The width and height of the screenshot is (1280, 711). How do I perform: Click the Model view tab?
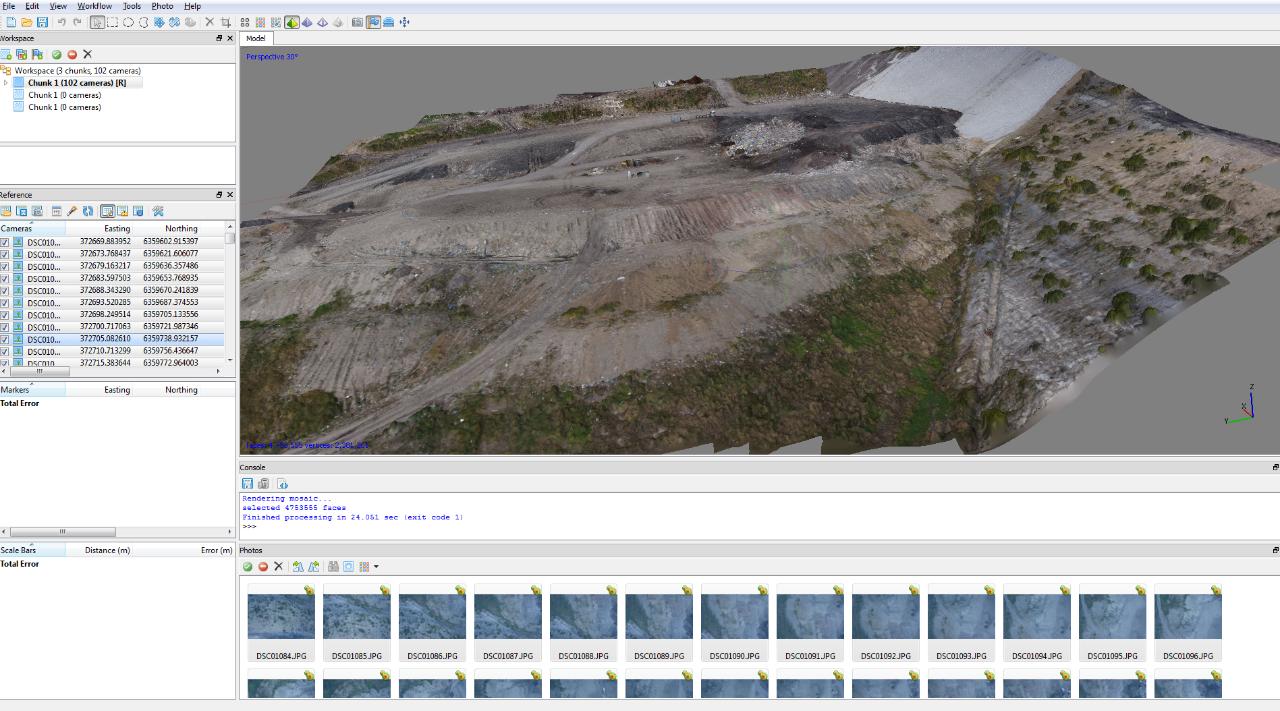pyautogui.click(x=256, y=38)
